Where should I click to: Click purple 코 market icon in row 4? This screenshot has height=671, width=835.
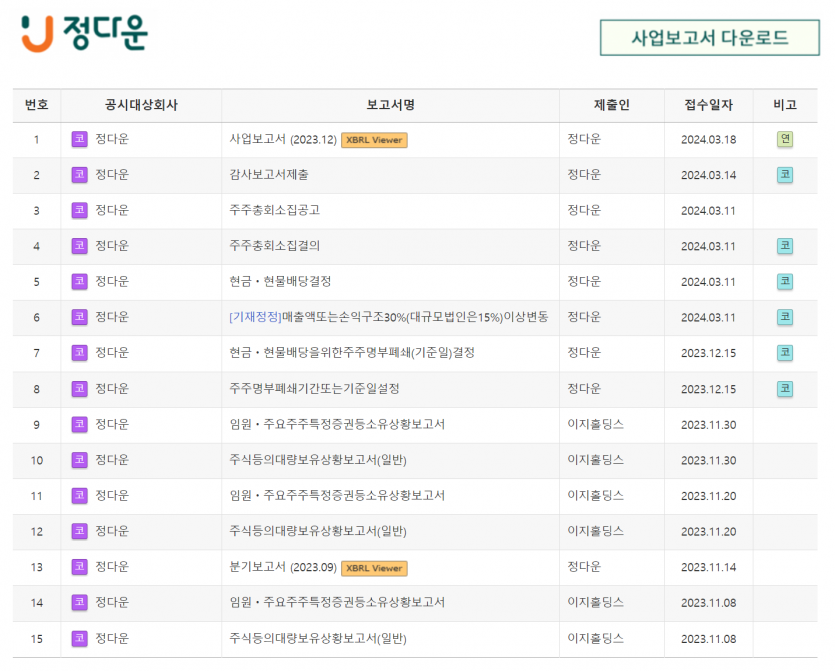coord(79,246)
